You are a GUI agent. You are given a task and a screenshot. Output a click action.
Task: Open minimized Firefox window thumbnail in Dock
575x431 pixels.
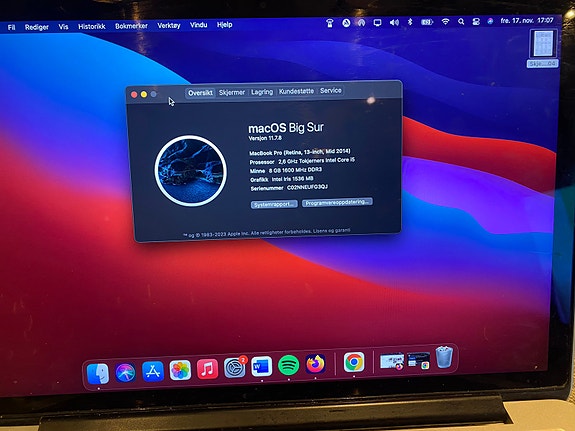coord(392,361)
